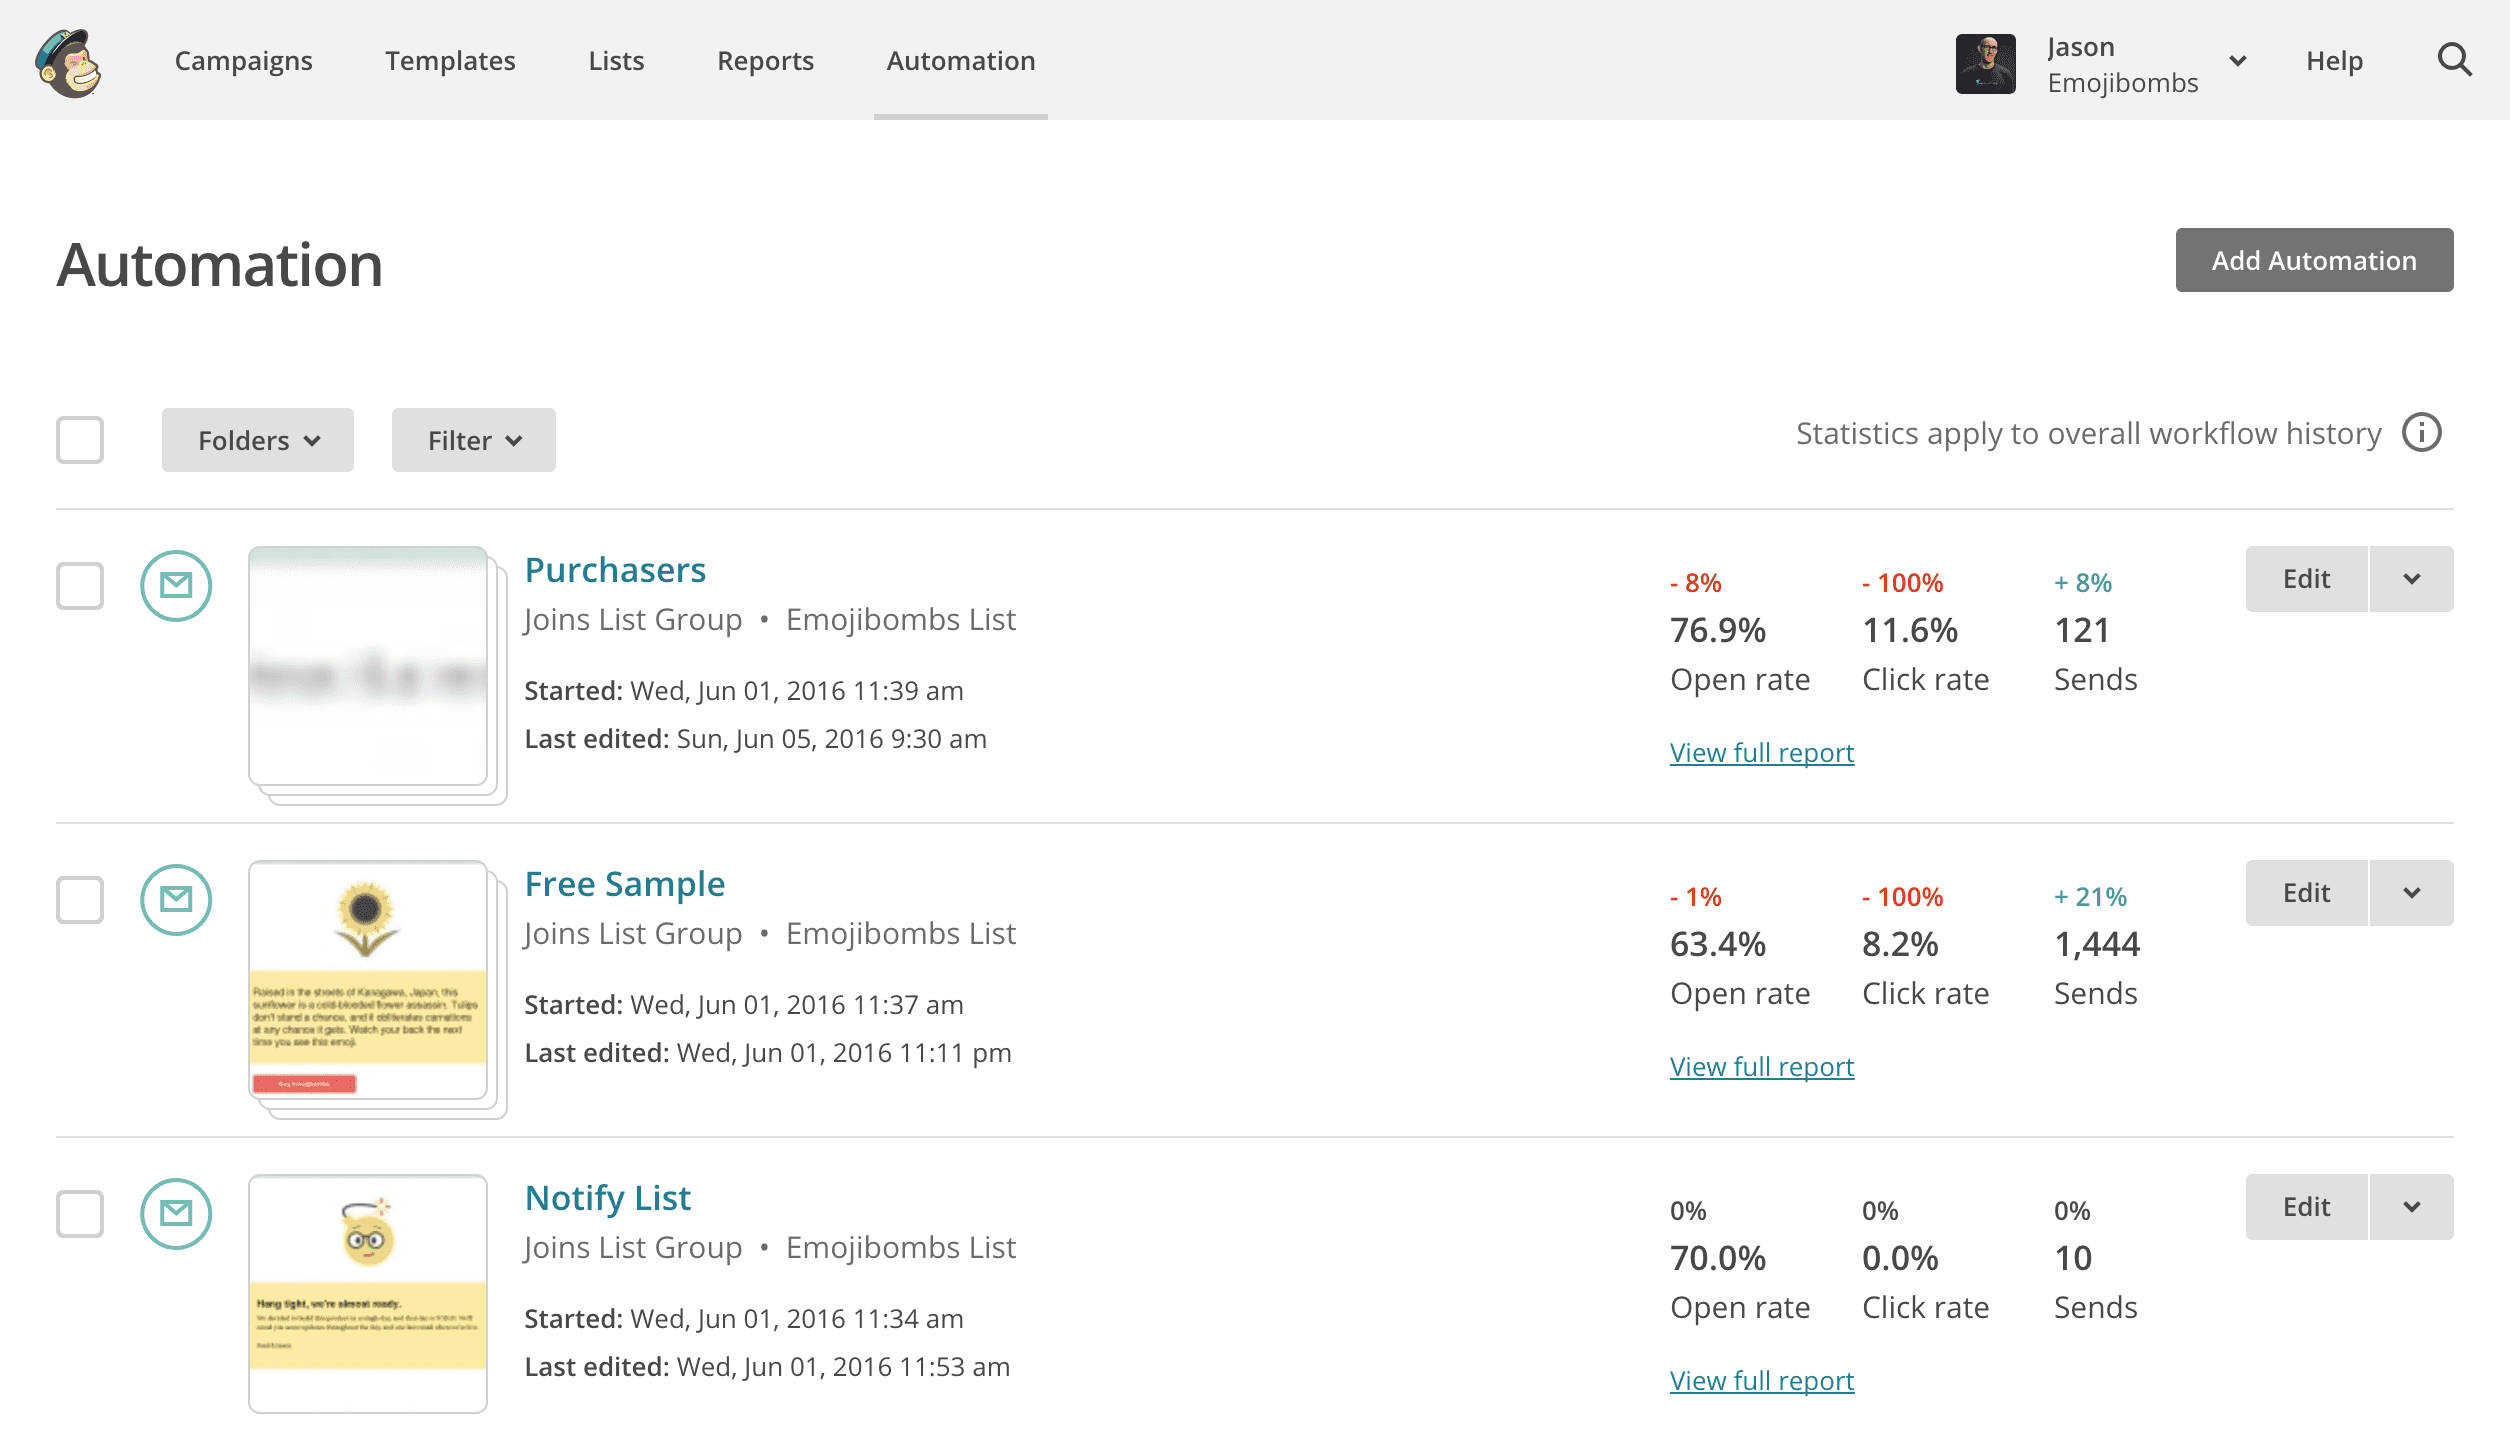This screenshot has height=1442, width=2510.
Task: Switch to the Campaigns section
Action: click(x=243, y=60)
